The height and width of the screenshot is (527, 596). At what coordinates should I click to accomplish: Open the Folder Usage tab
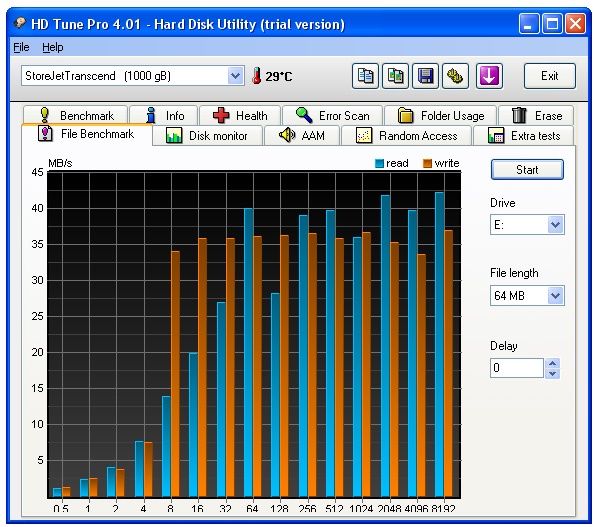[x=441, y=115]
